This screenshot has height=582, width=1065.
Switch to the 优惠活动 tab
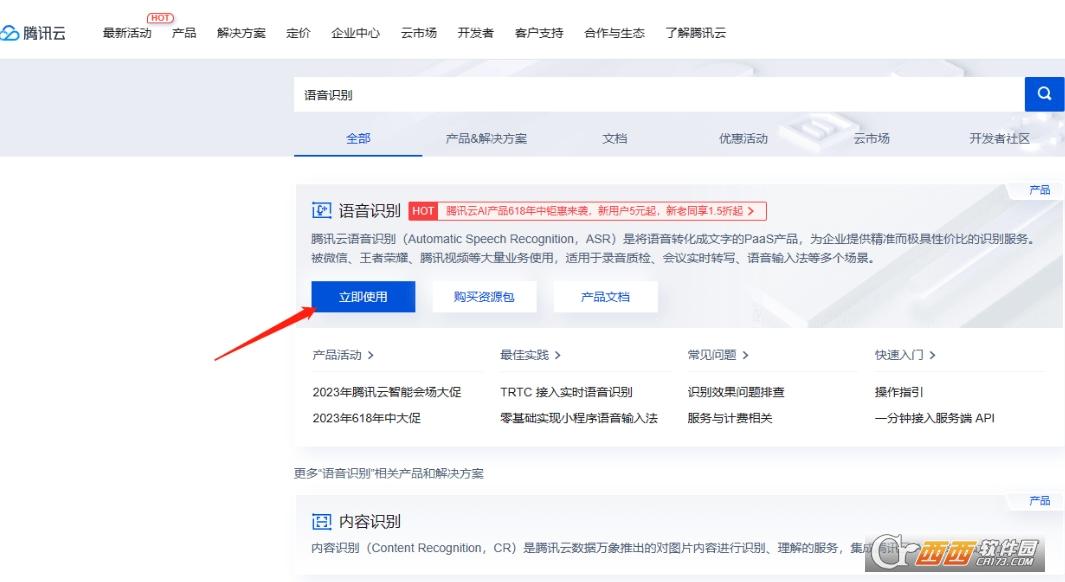click(743, 139)
